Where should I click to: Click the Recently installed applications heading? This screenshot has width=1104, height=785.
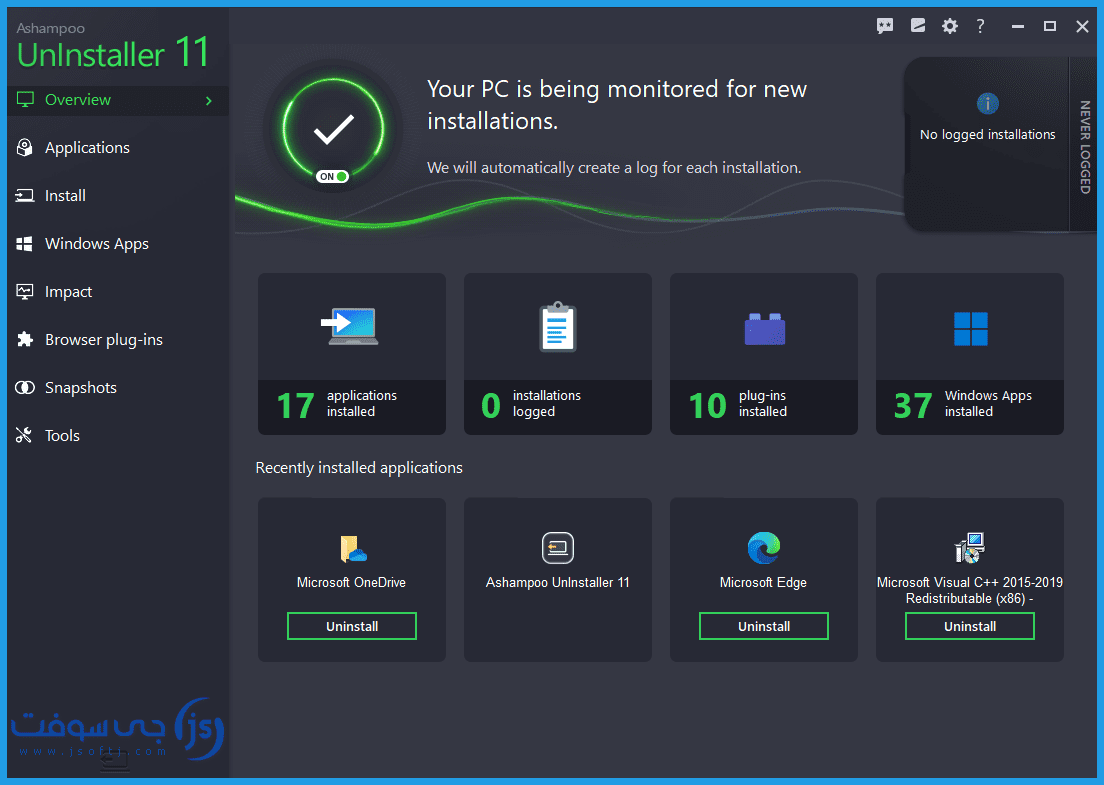coord(359,467)
